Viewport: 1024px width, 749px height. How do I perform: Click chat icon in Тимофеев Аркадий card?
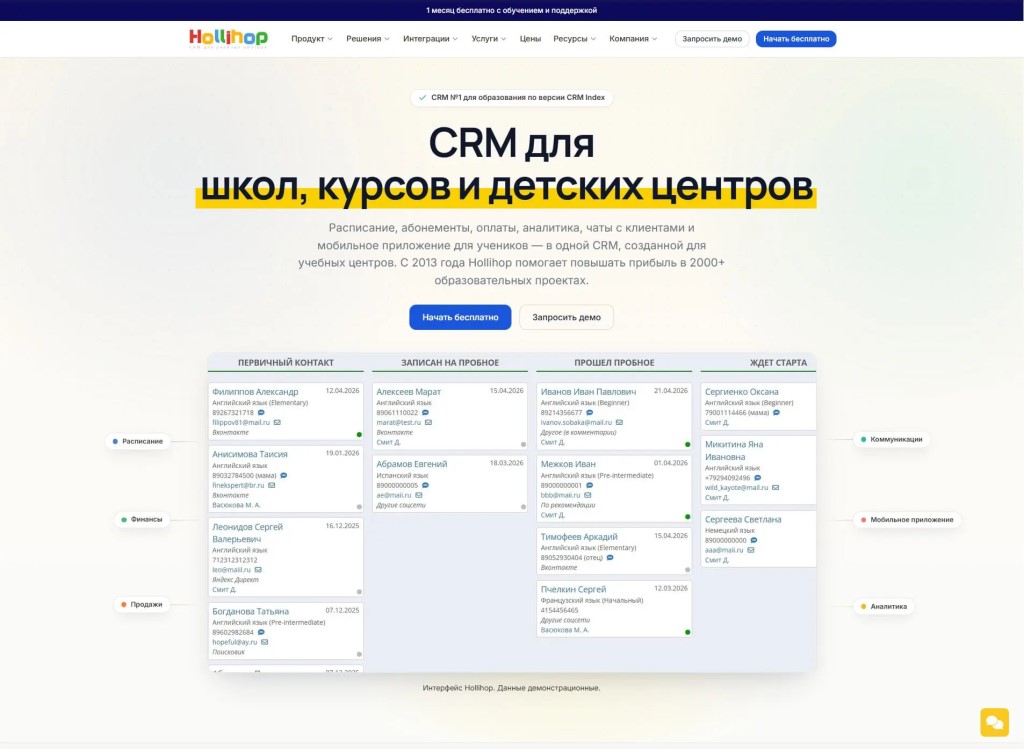[610, 558]
